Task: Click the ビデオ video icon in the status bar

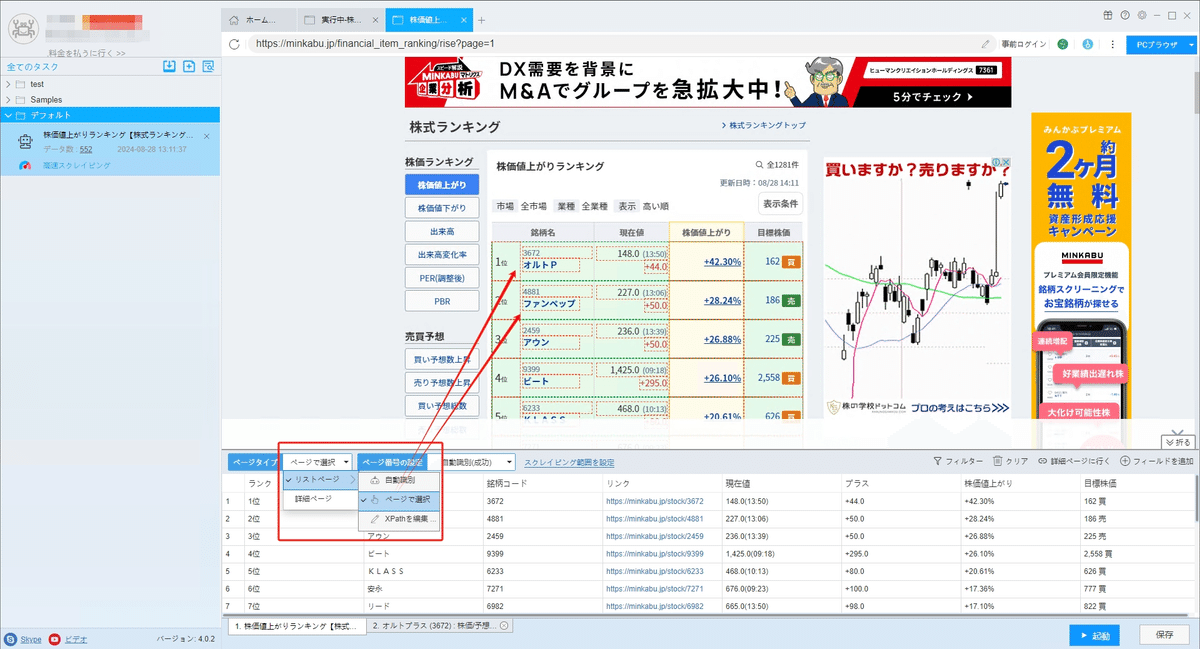Action: (54, 638)
